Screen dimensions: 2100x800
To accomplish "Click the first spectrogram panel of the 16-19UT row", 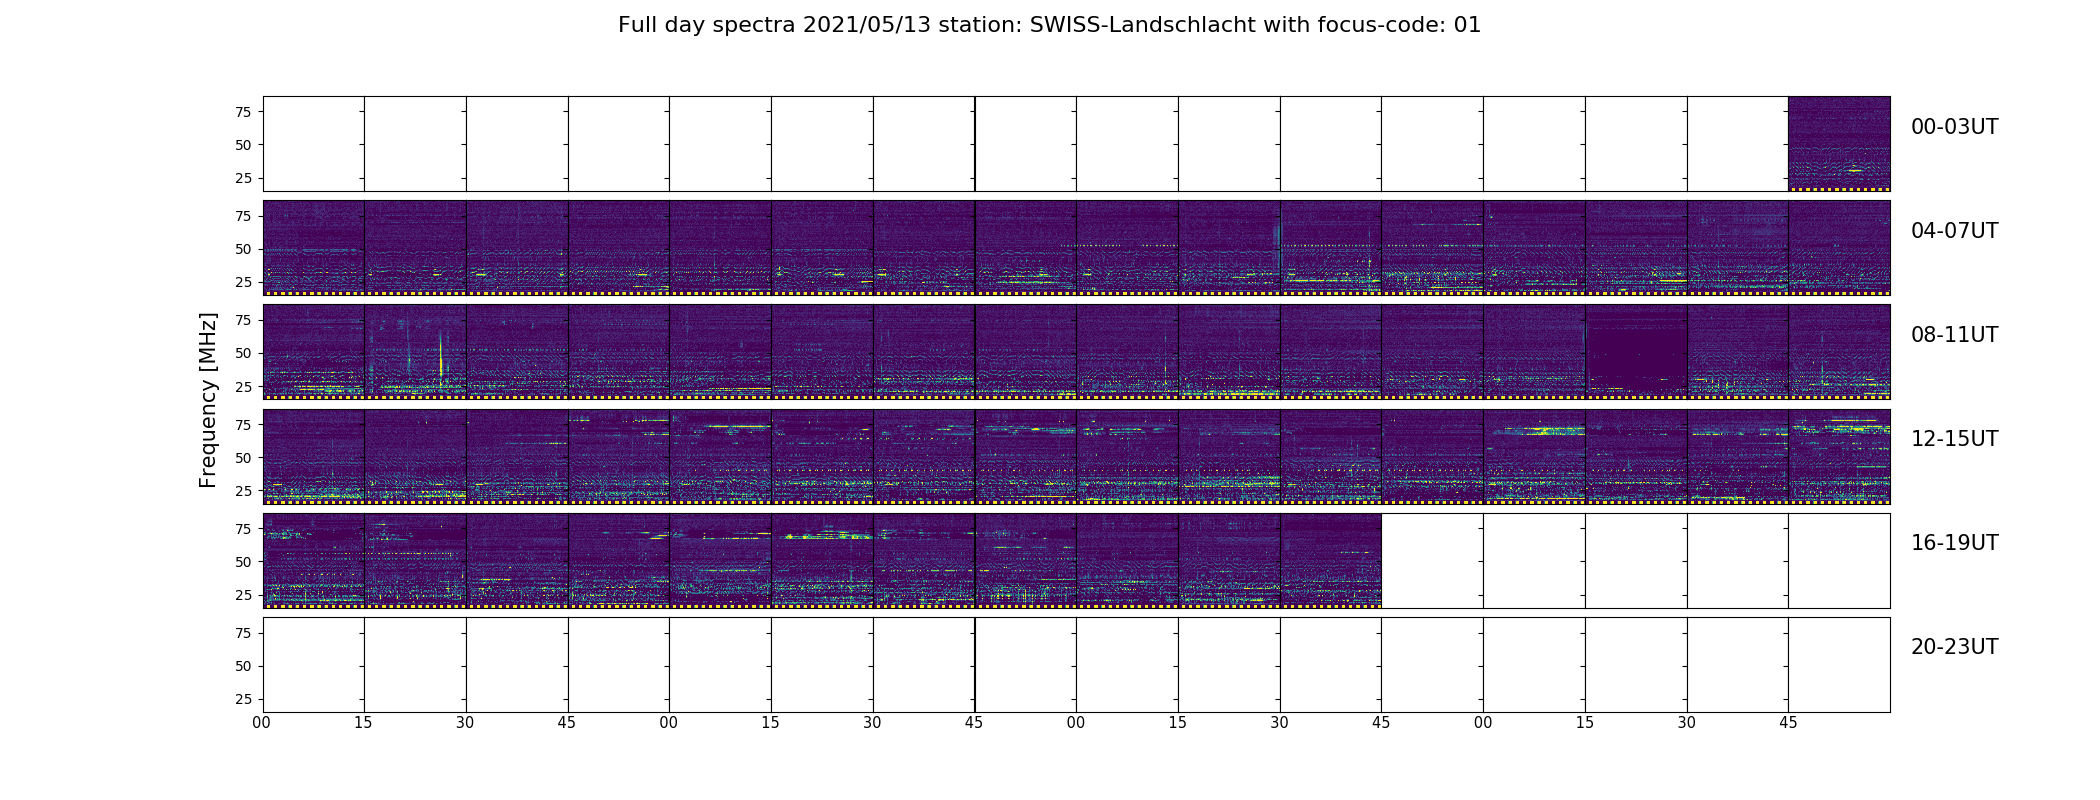I will (314, 560).
